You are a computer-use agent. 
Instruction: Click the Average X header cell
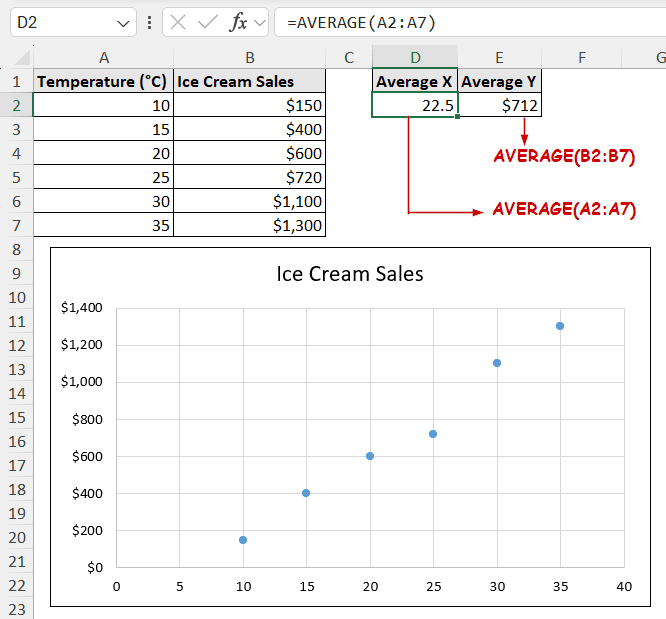[415, 81]
